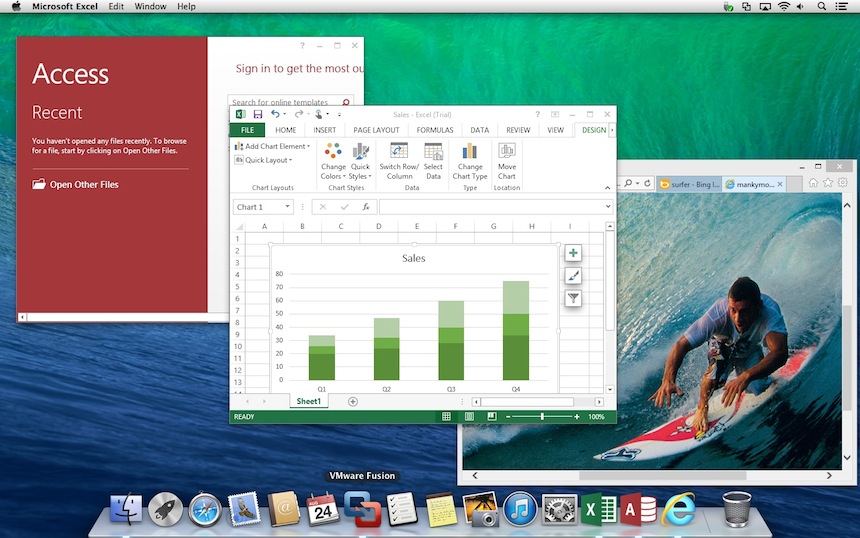The height and width of the screenshot is (538, 860).
Task: Click Sign in to get the most link
Action: 299,69
